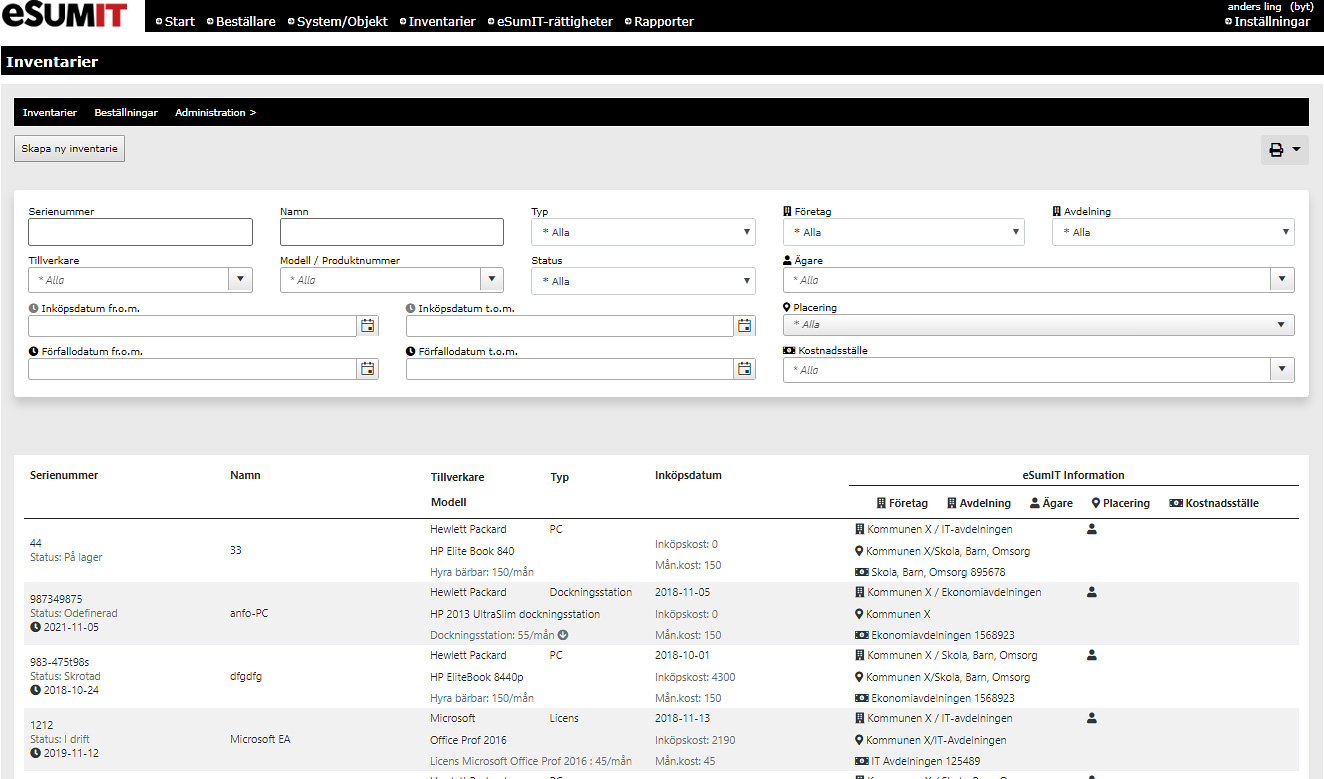This screenshot has height=779, width=1324.
Task: Switch to the Beställningar tab
Action: point(126,113)
